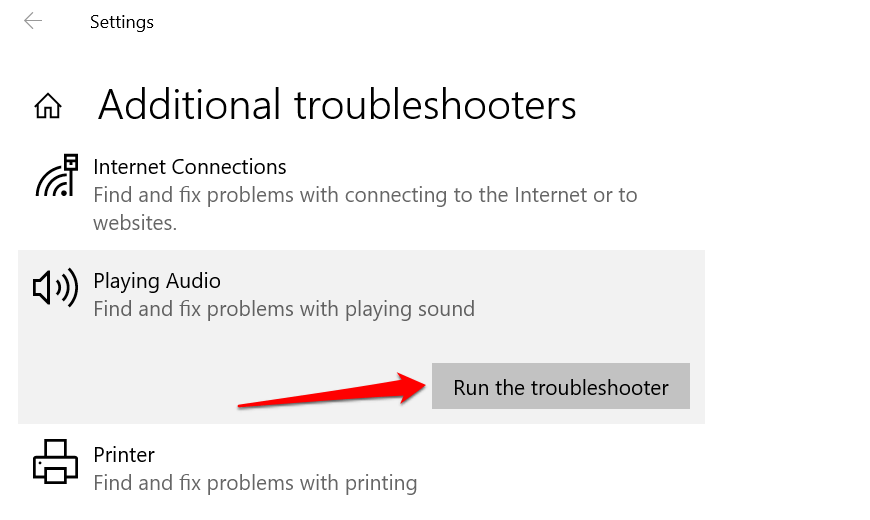Screen dimensions: 870x520
Task: Click empty title bar right of Settings
Action: (500, 21)
